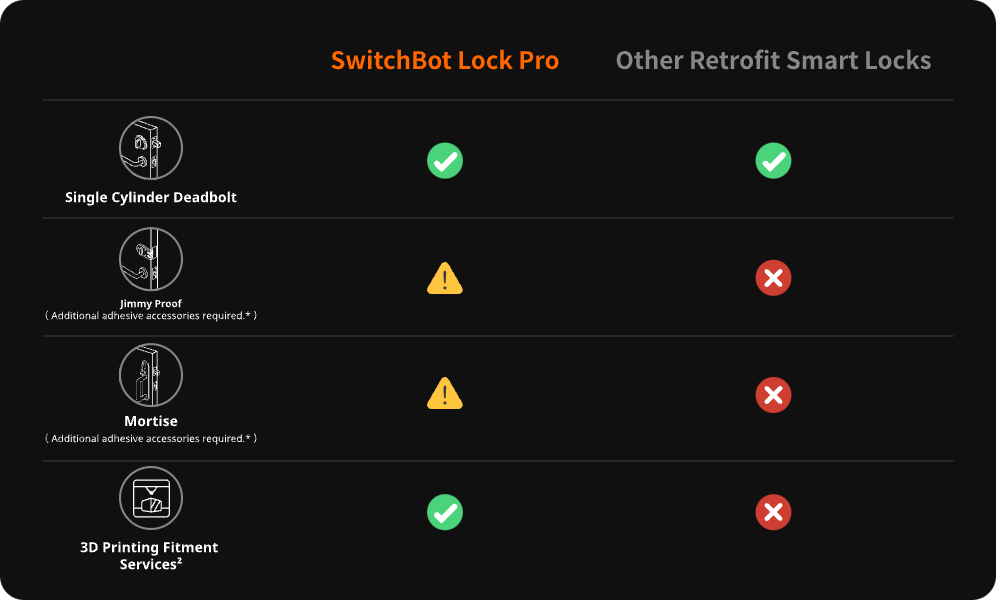Viewport: 996px width, 600px height.
Task: Click the SwitchBot Lock Pro column heading
Action: pos(445,60)
